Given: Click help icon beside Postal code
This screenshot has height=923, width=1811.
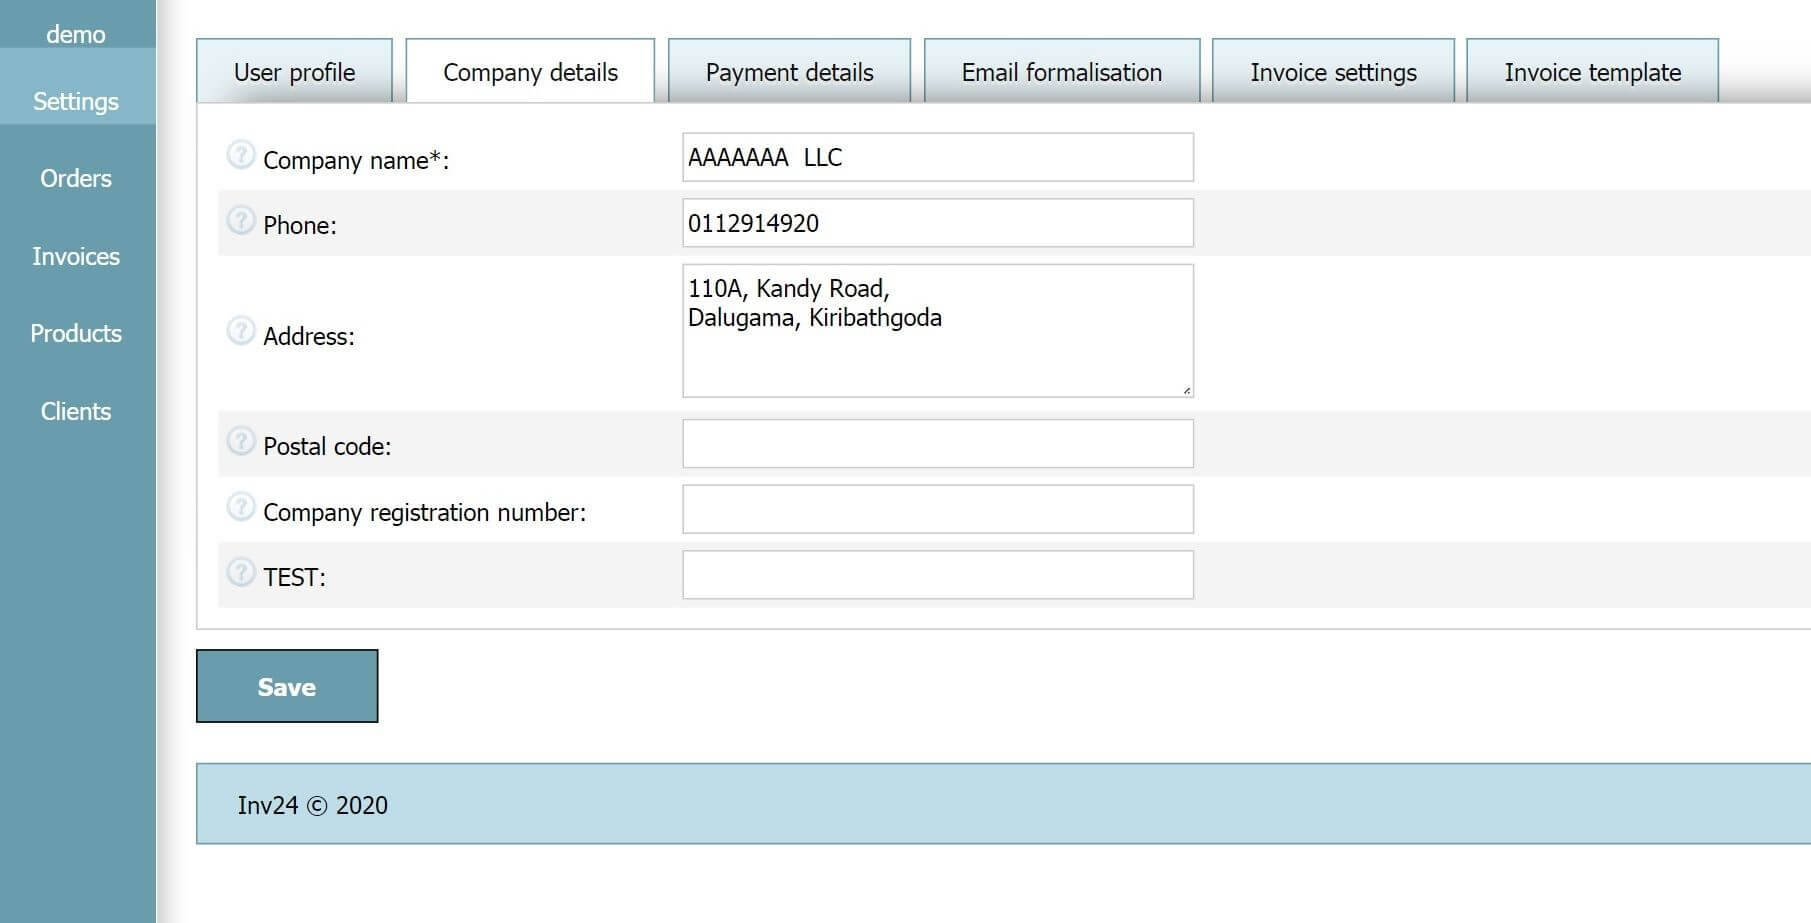Looking at the screenshot, I should coord(241,441).
